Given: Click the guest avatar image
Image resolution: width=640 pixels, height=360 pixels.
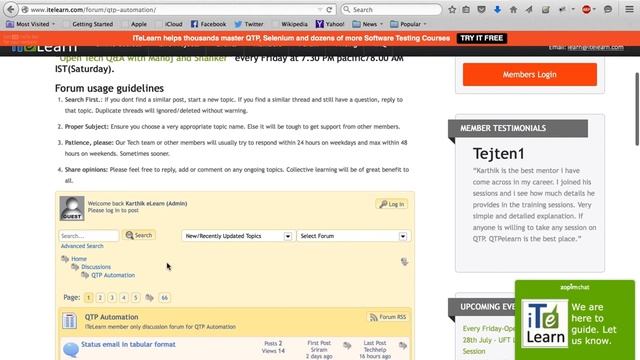Looking at the screenshot, I should pos(72,208).
